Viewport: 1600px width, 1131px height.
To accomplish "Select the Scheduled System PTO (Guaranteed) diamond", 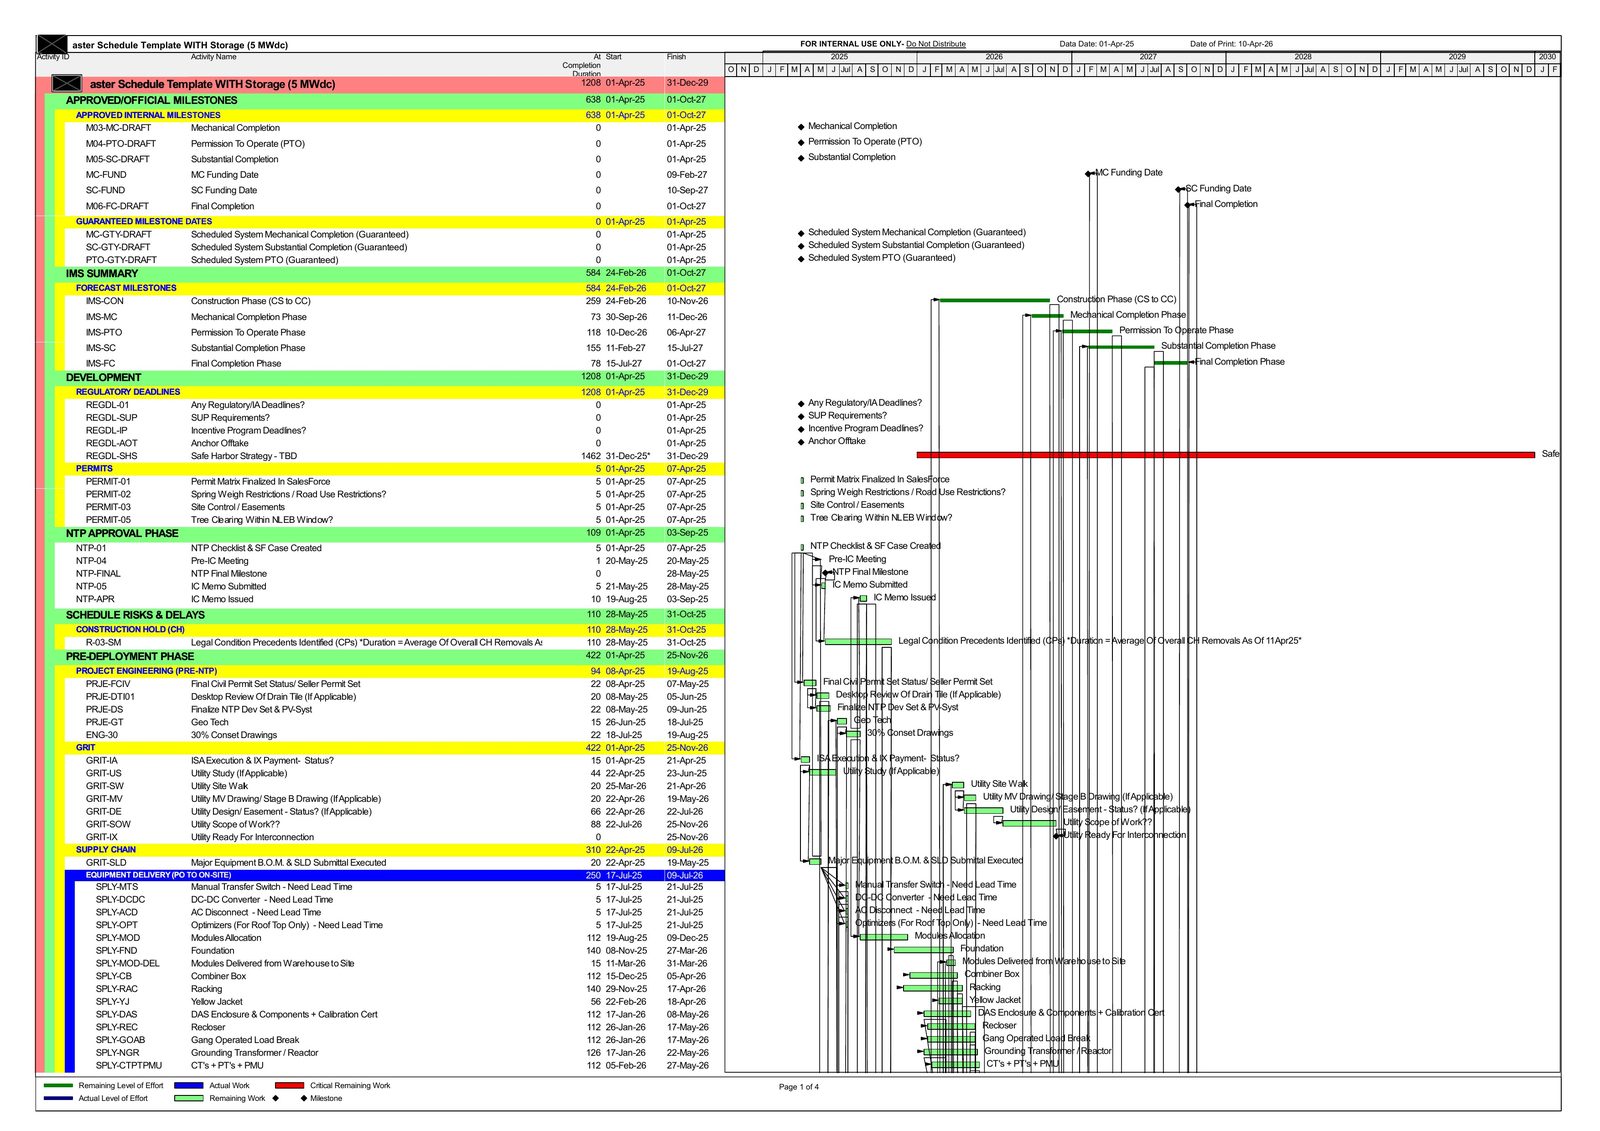I will 800,257.
